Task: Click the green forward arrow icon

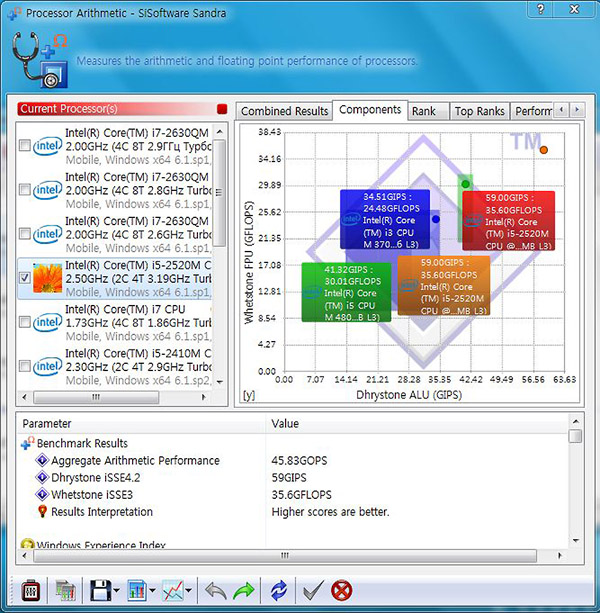Action: pos(244,590)
